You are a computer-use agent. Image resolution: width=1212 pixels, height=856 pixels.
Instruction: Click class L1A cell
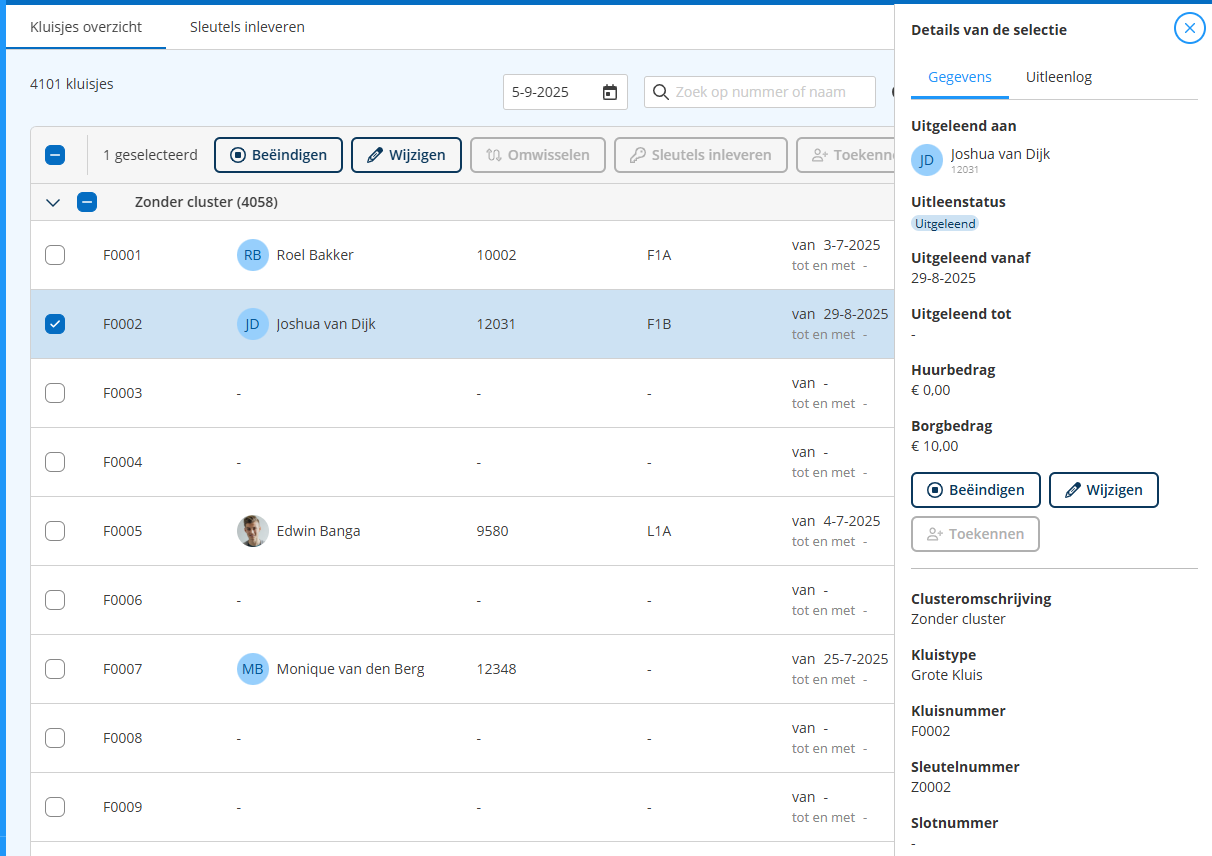tap(659, 531)
